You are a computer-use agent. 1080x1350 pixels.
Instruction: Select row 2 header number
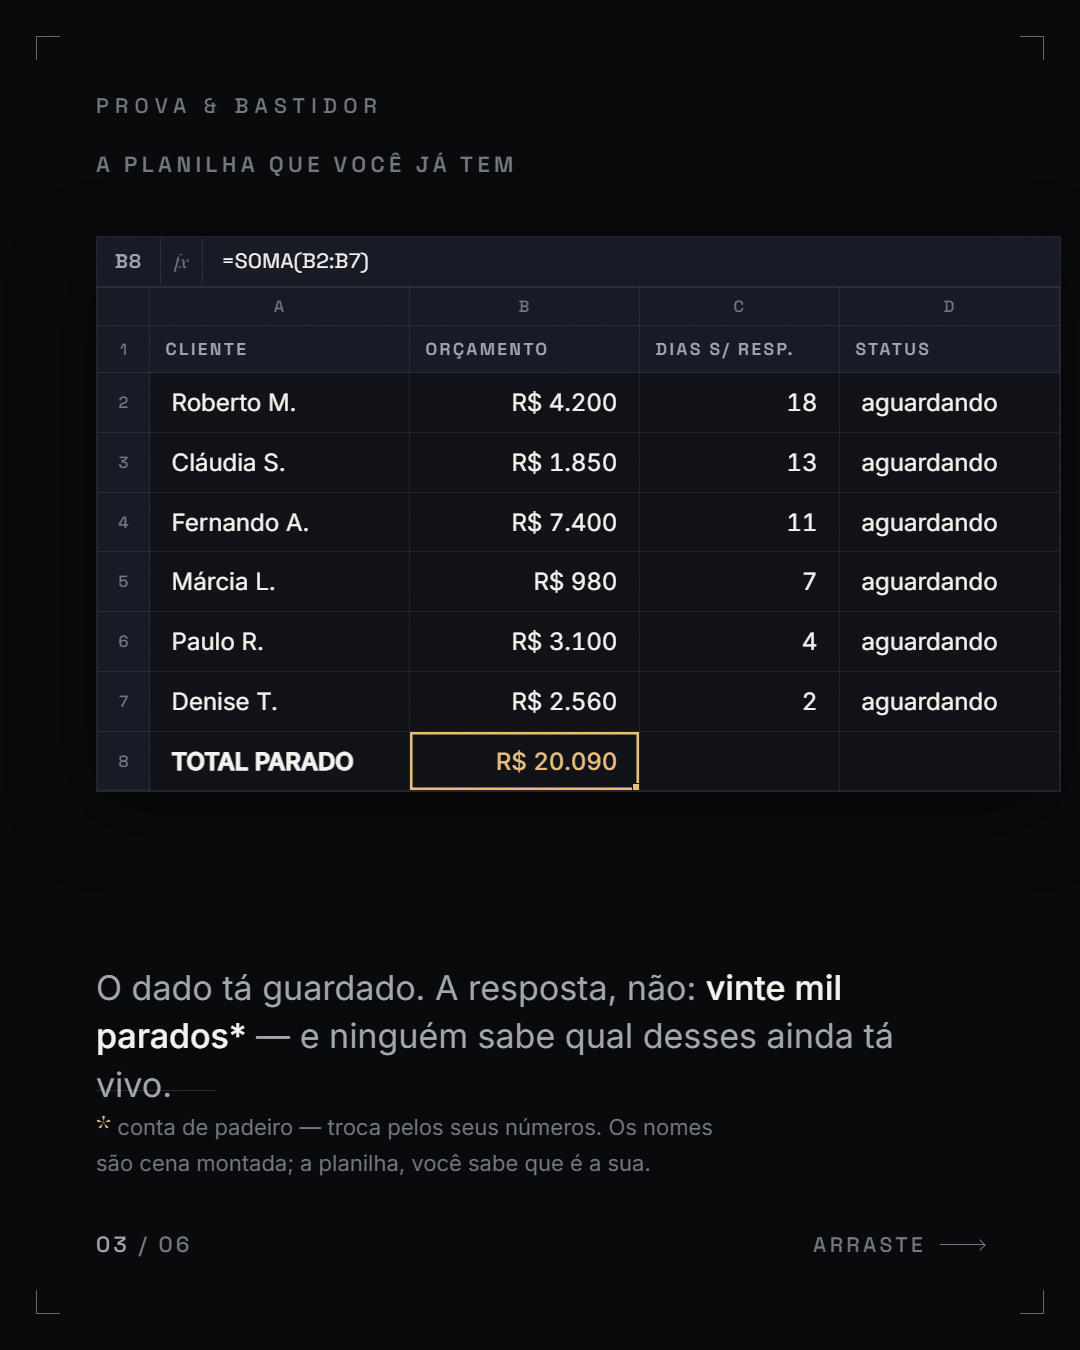[123, 403]
